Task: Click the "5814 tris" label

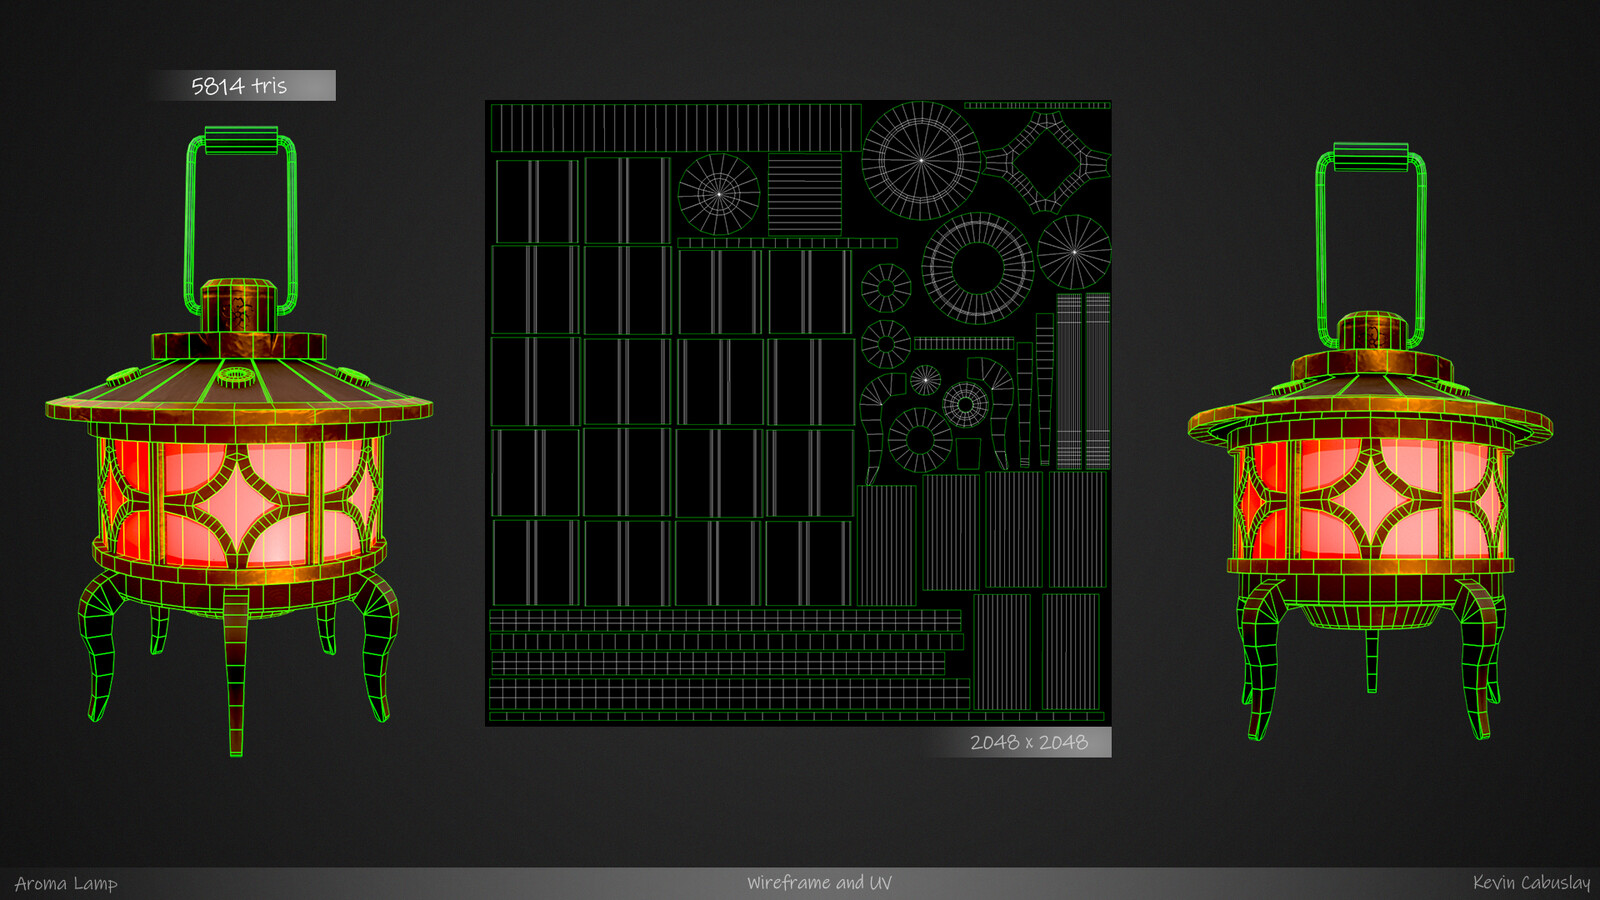Action: (x=239, y=86)
